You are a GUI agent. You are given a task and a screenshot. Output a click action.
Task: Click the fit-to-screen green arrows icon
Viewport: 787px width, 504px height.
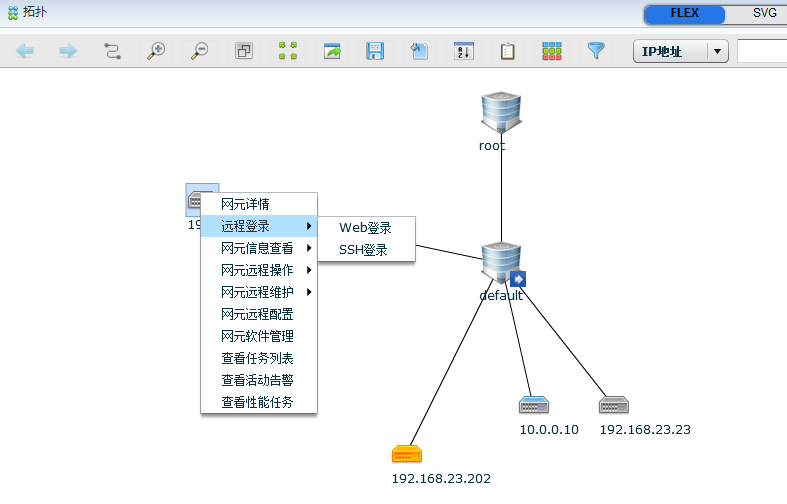[x=288, y=51]
